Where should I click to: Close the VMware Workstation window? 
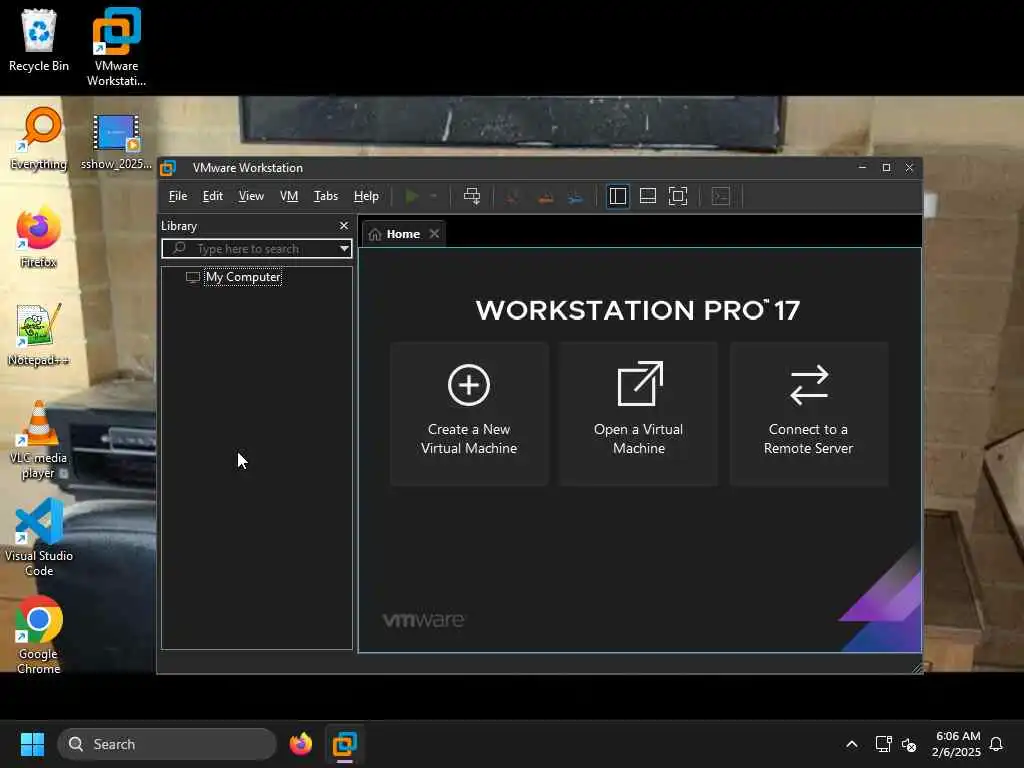[909, 168]
